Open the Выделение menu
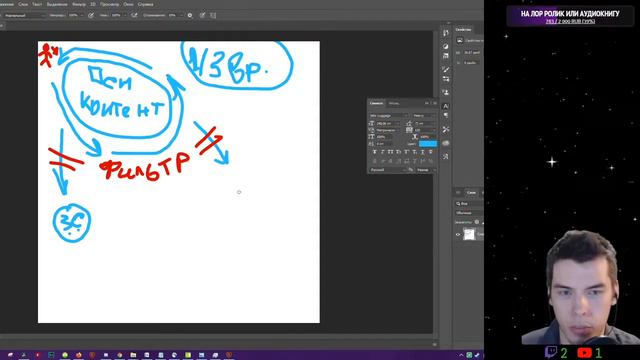 57,4
